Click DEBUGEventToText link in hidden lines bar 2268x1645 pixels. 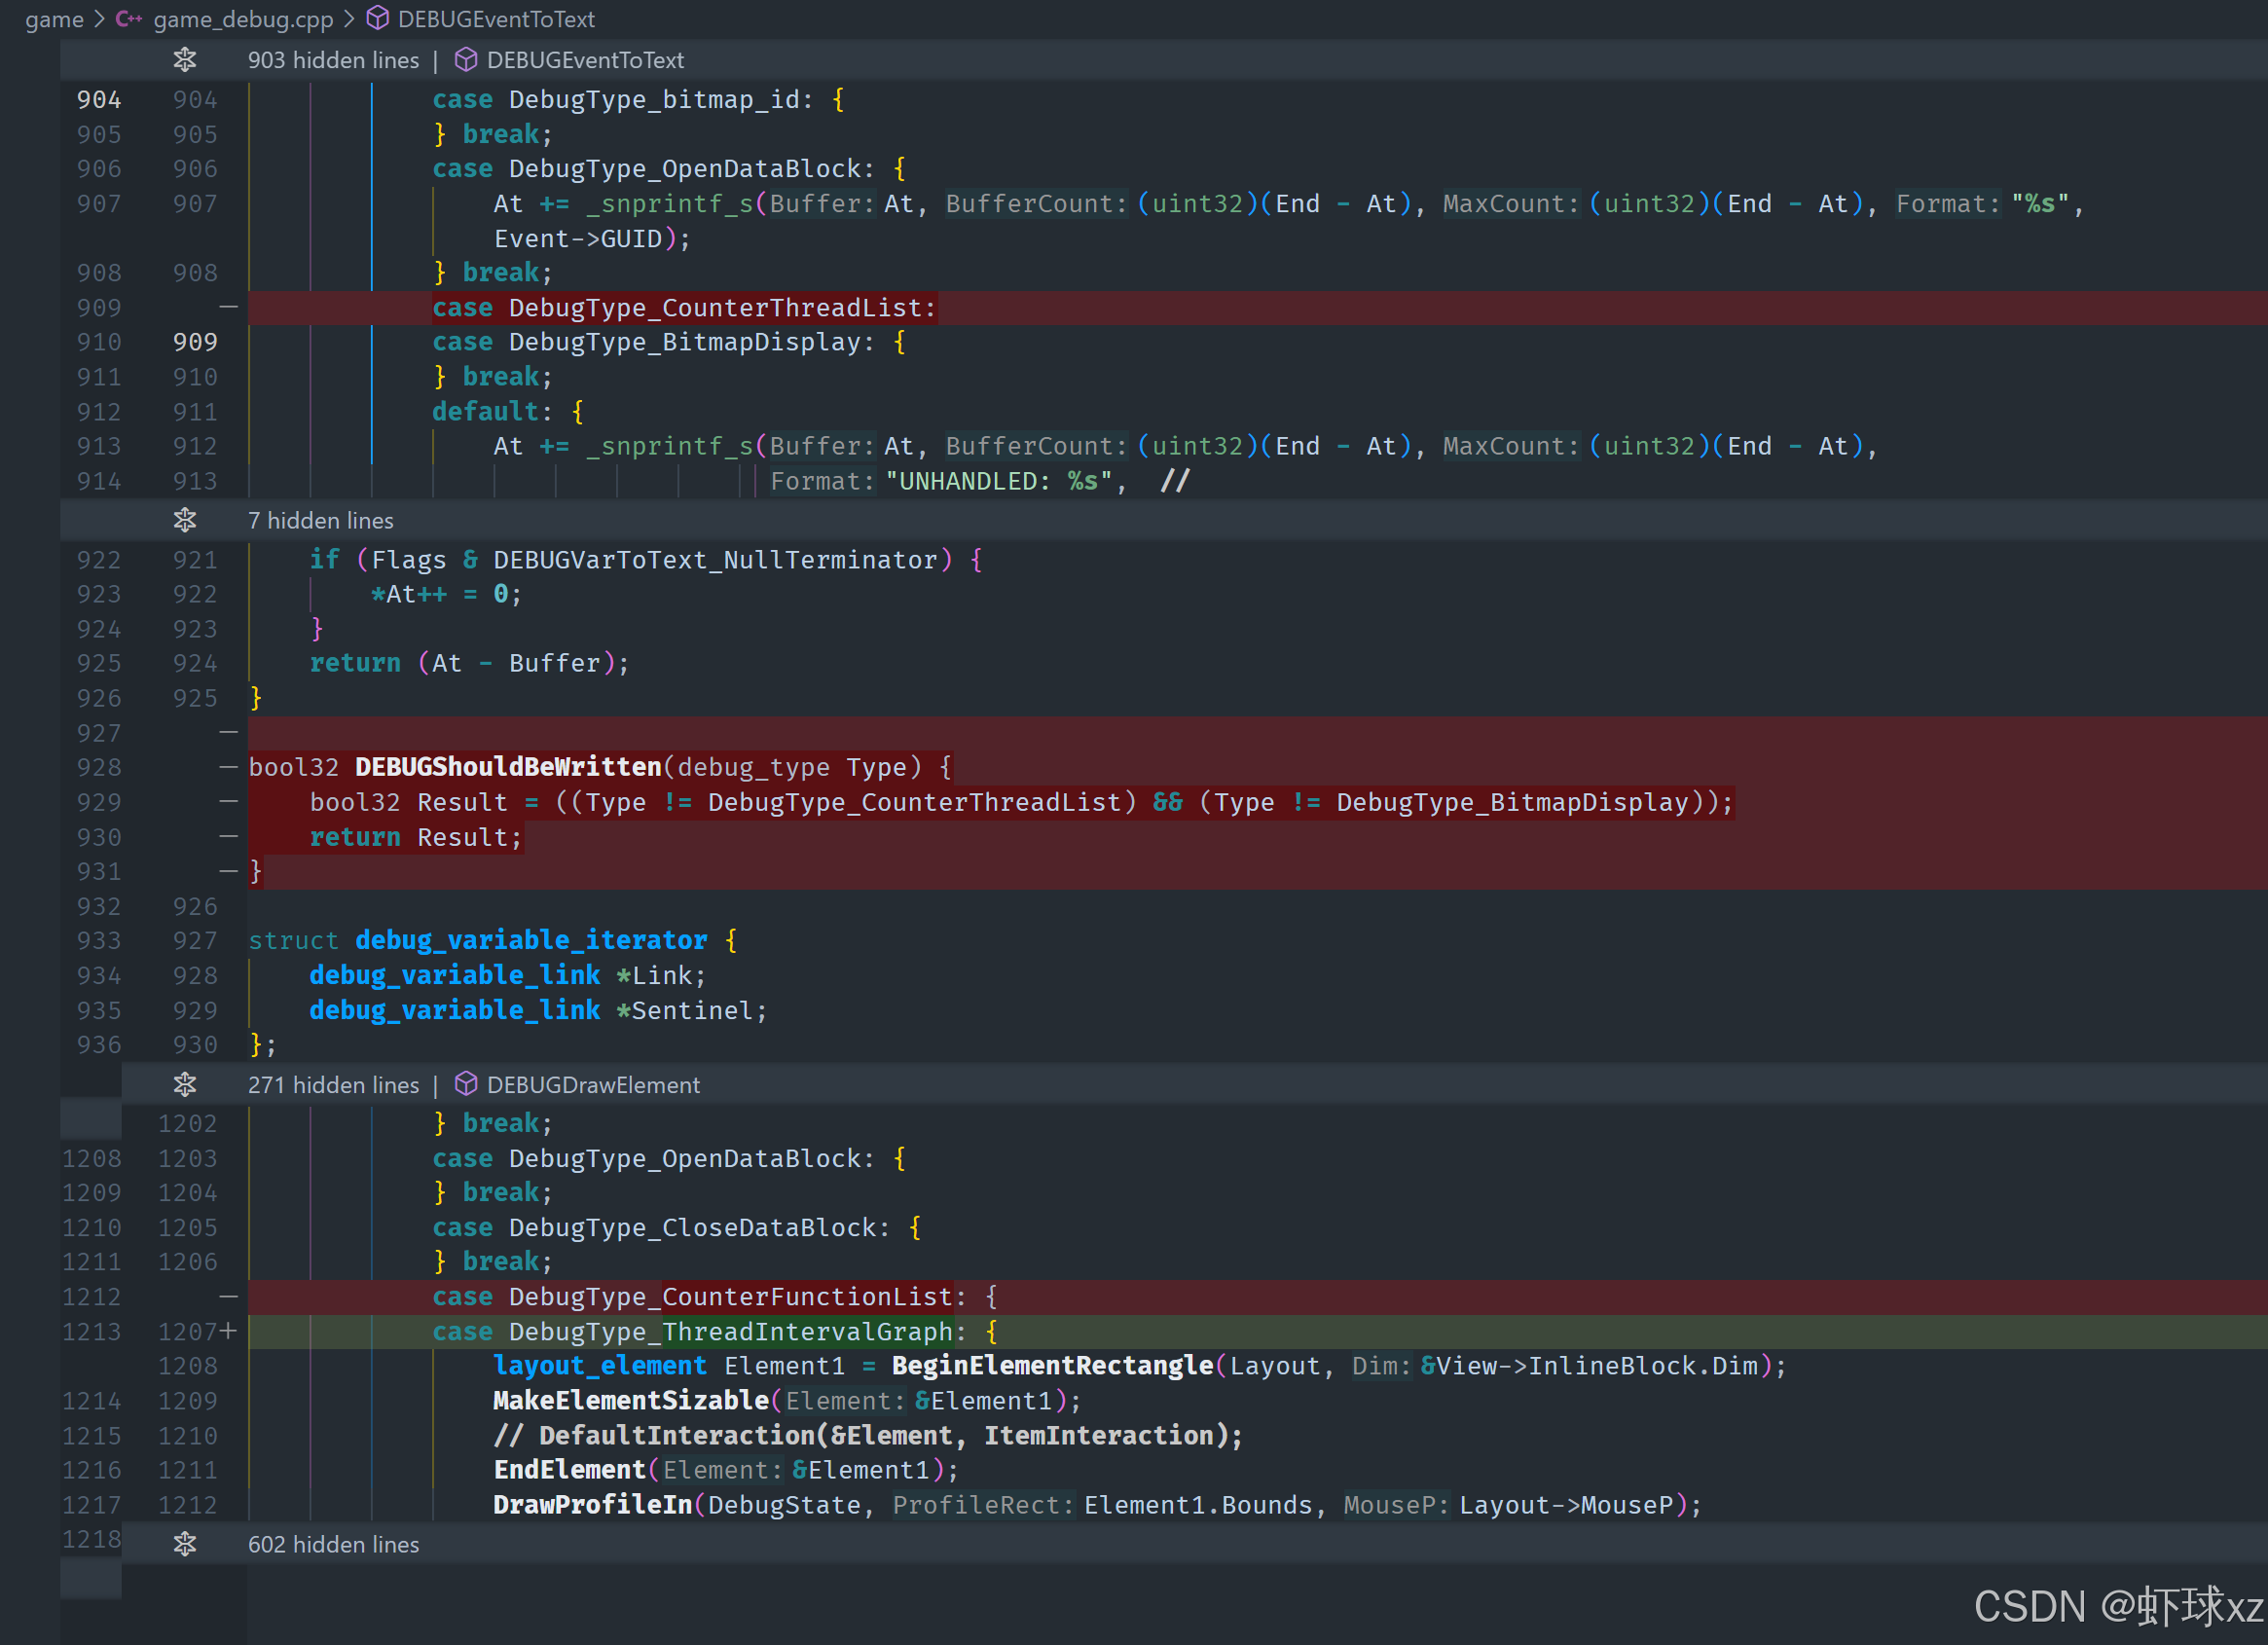pos(585,60)
